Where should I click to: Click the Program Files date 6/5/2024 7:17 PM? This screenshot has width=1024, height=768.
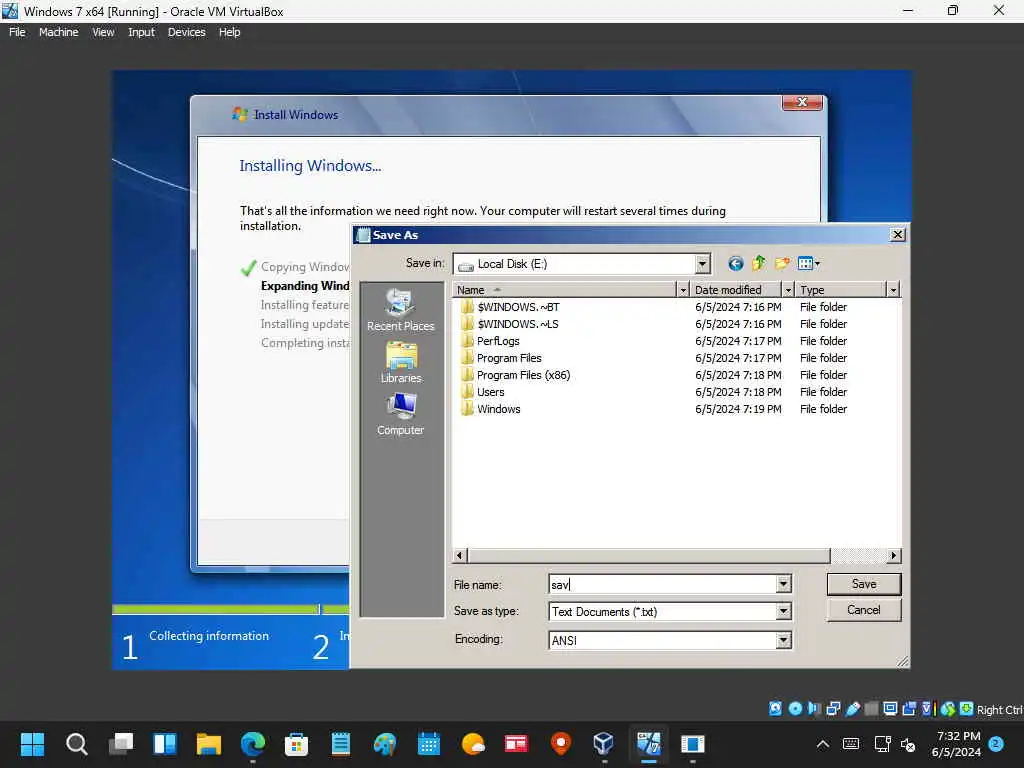coord(738,358)
